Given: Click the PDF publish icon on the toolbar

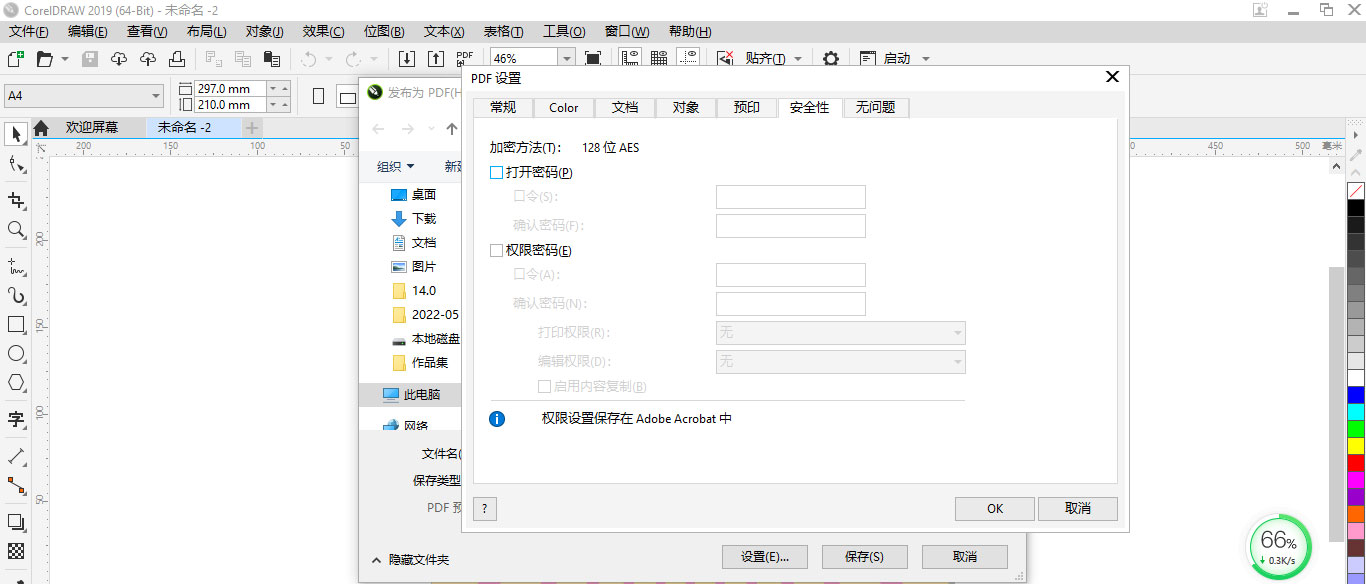Looking at the screenshot, I should (463, 58).
